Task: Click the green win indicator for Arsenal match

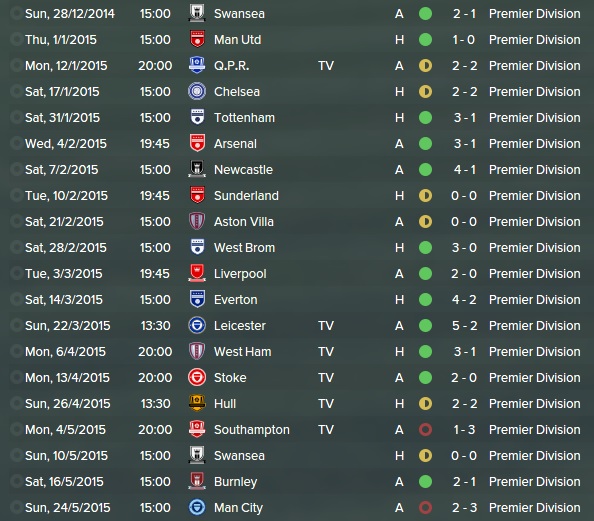Action: 425,144
